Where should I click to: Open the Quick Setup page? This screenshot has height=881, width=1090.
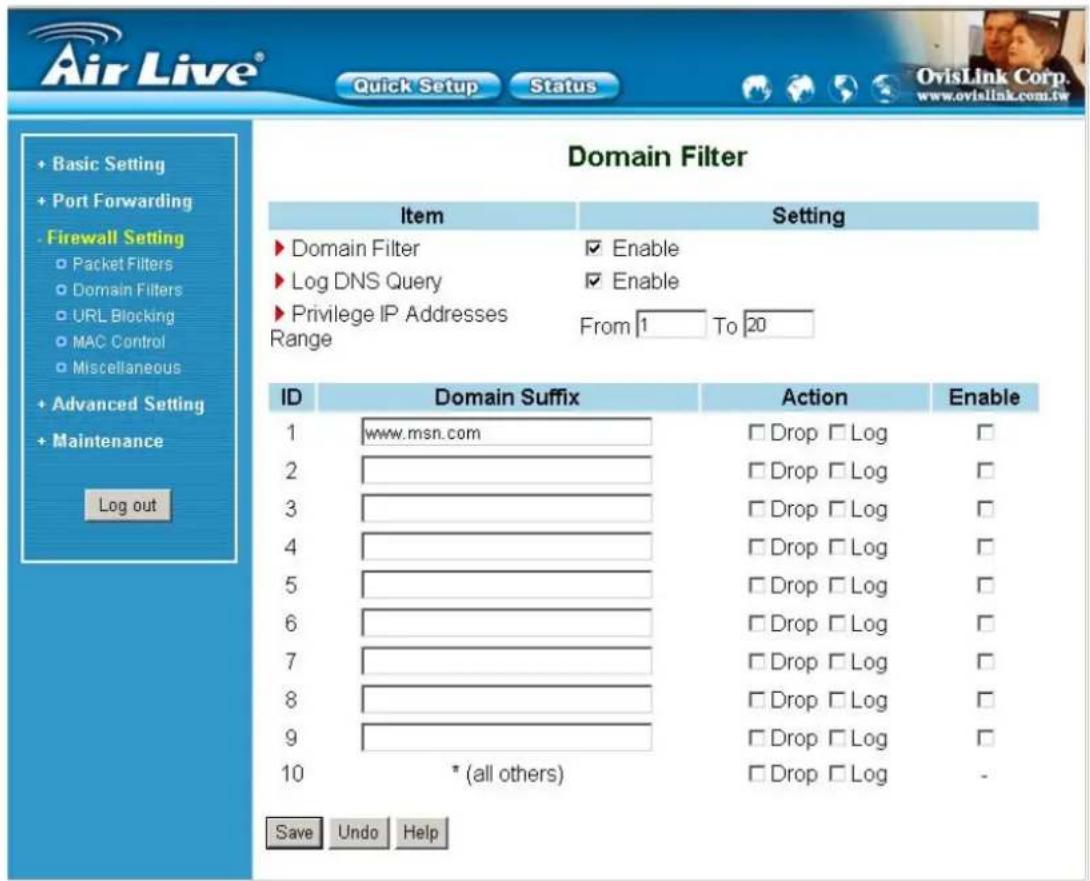(417, 86)
